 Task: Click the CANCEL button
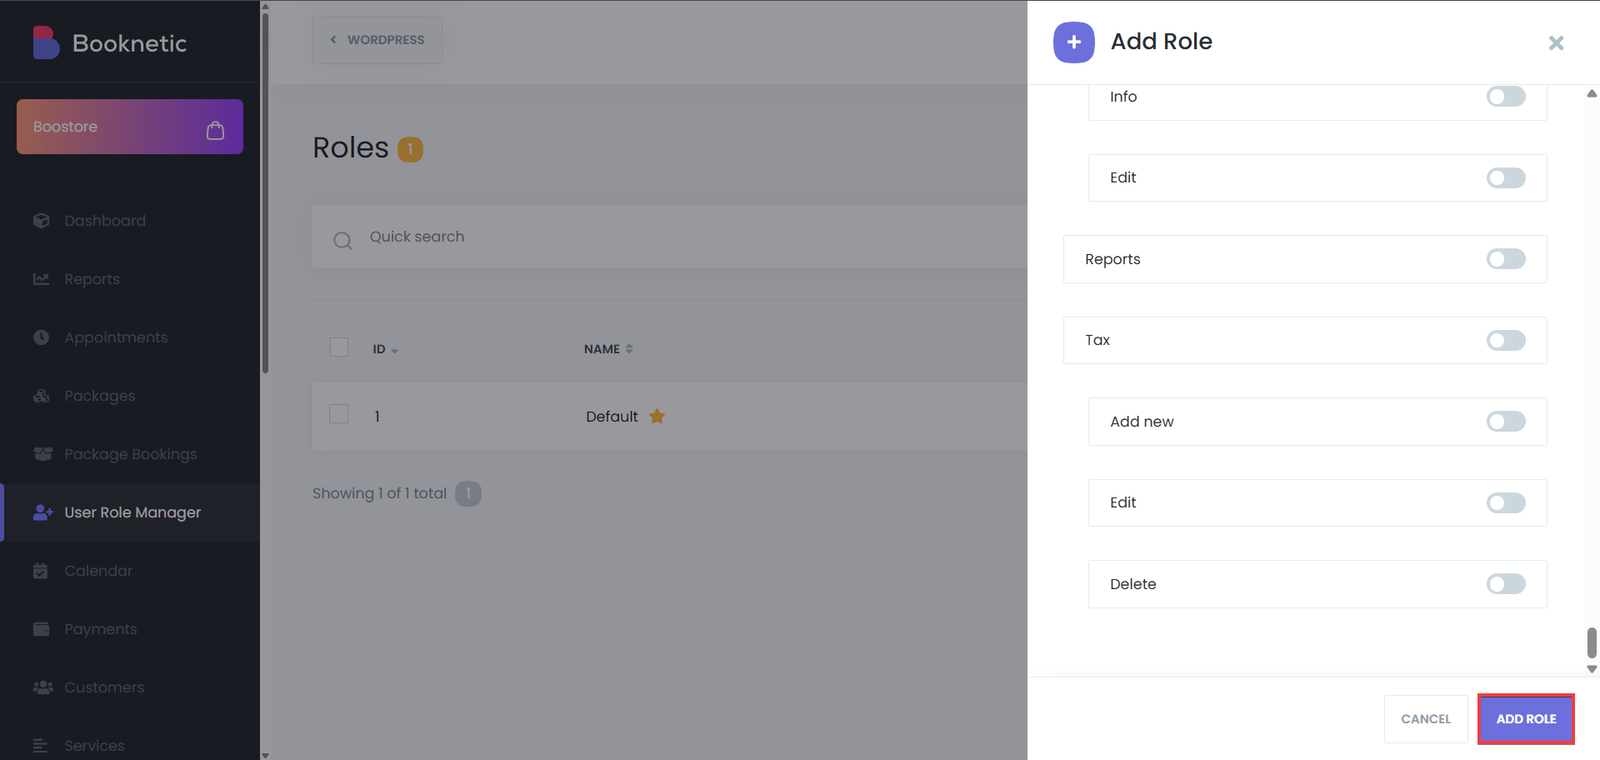(x=1425, y=719)
